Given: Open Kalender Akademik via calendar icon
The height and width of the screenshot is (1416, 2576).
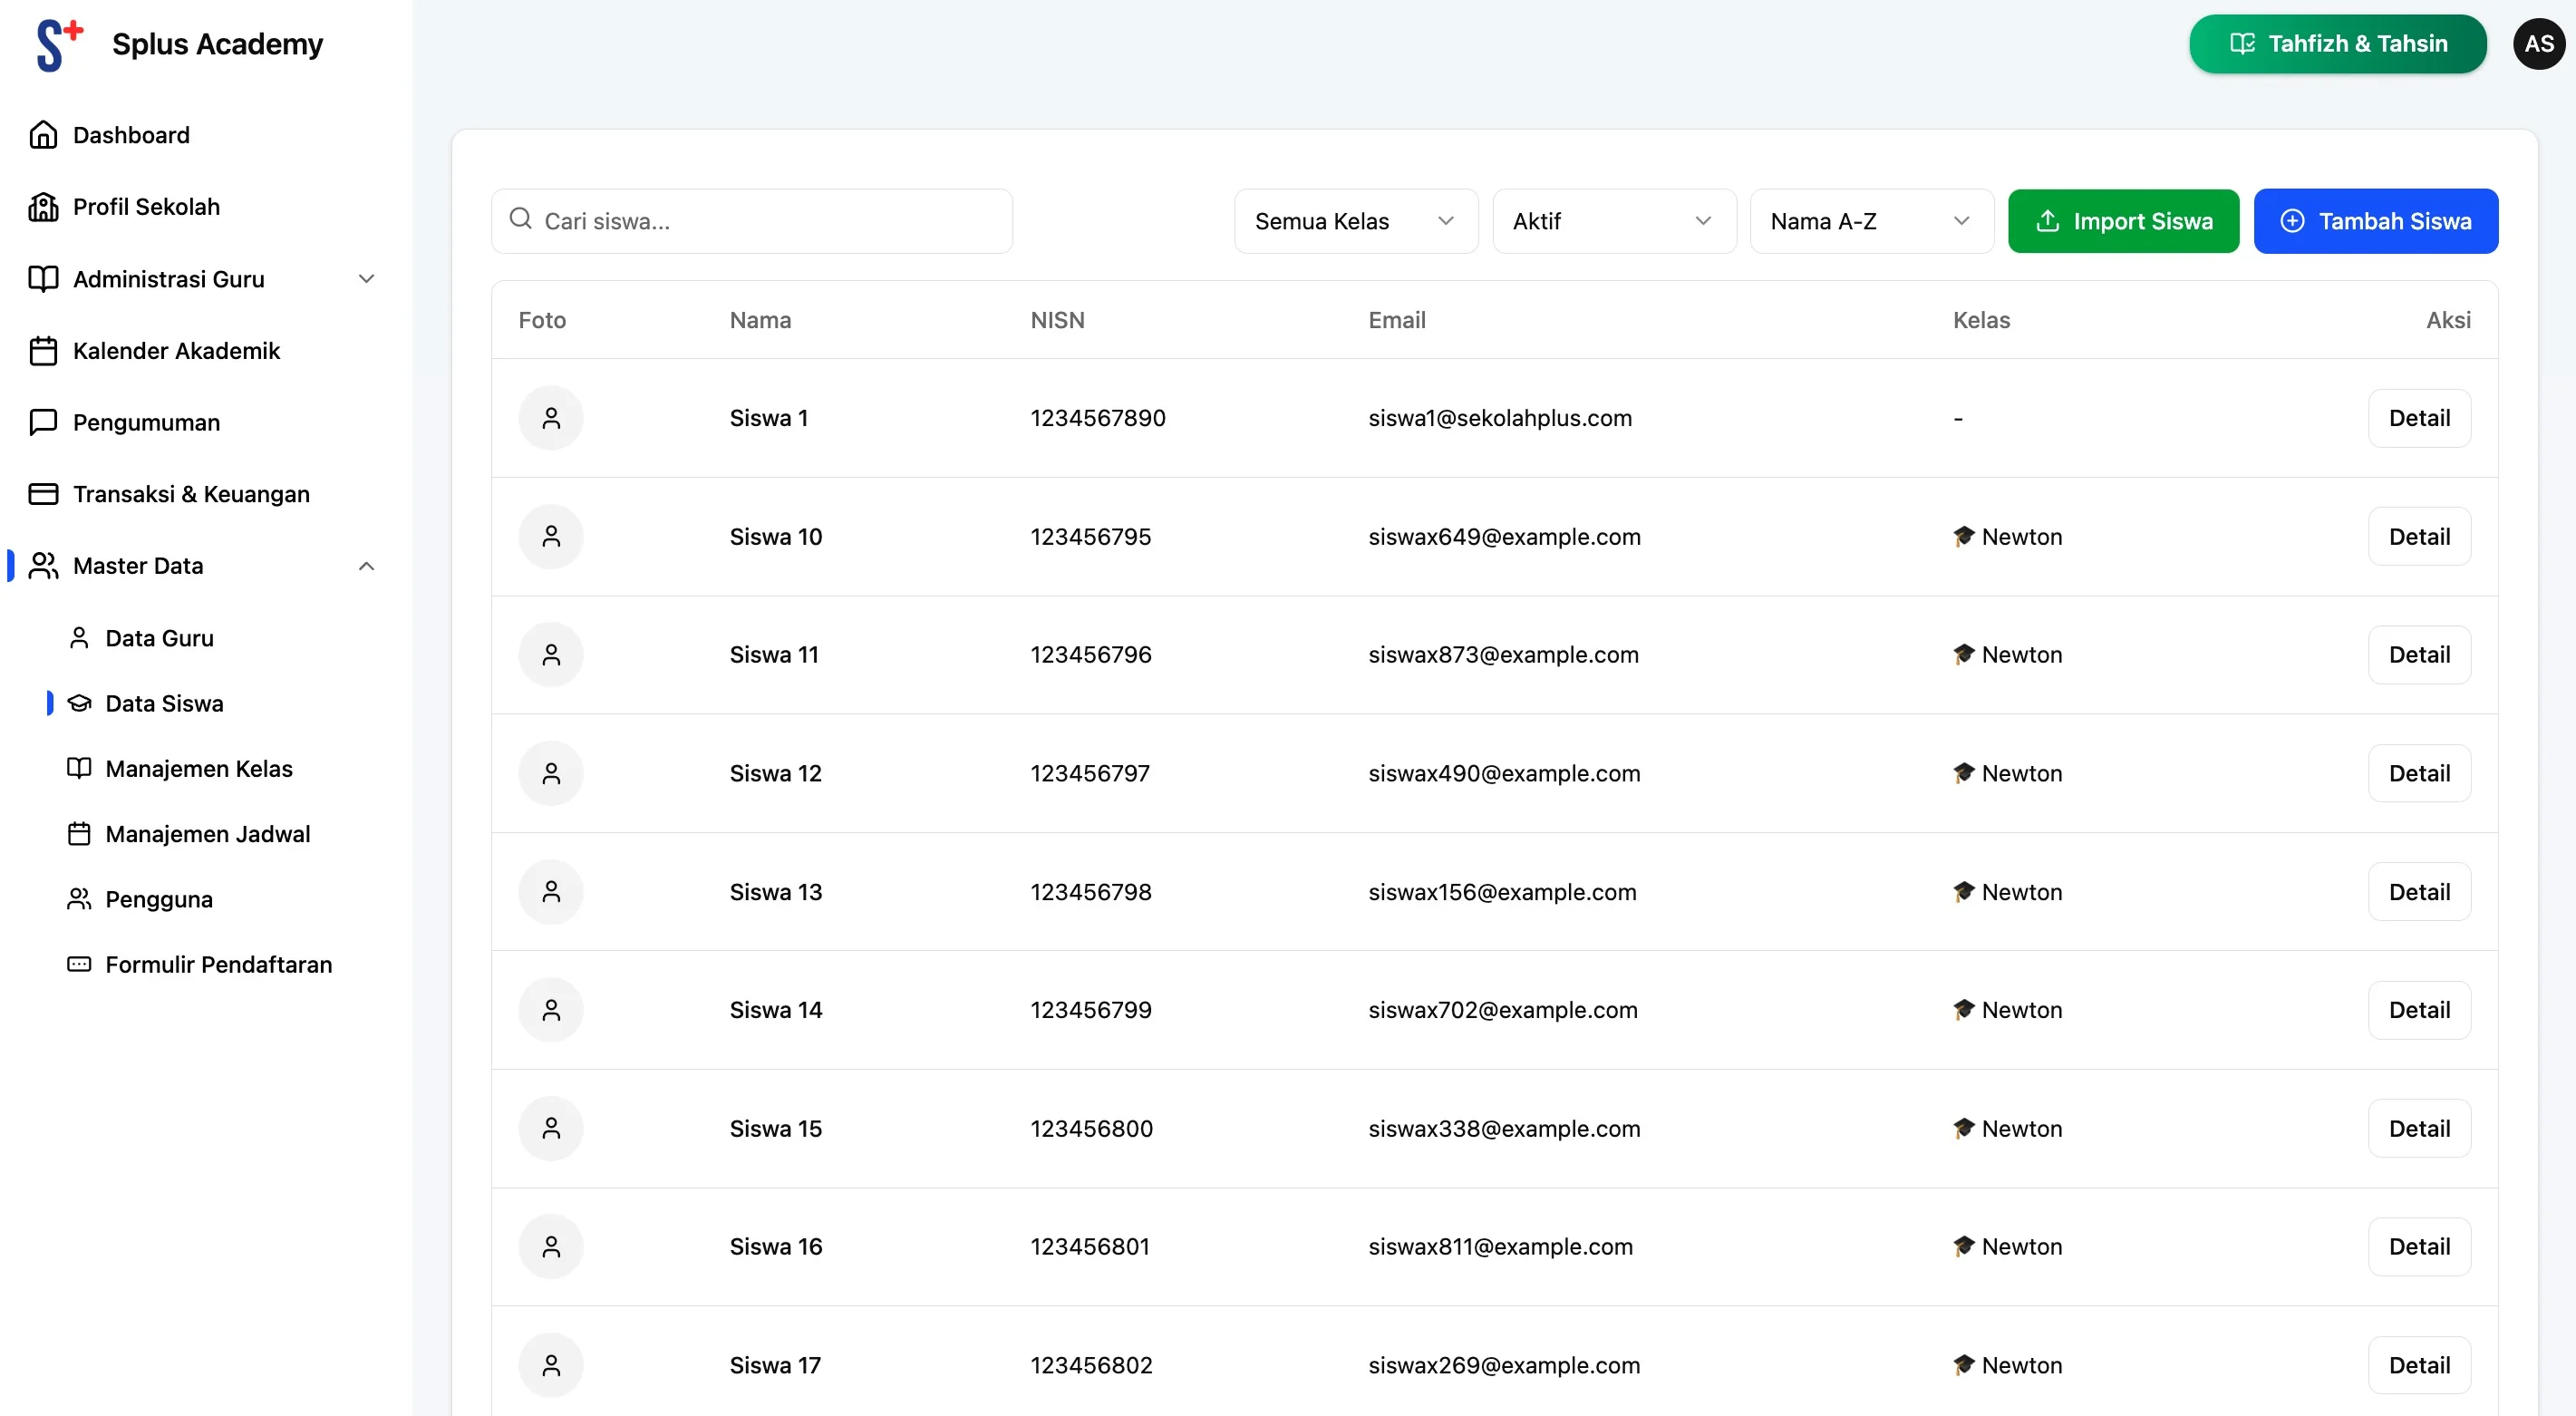Looking at the screenshot, I should coord(43,351).
